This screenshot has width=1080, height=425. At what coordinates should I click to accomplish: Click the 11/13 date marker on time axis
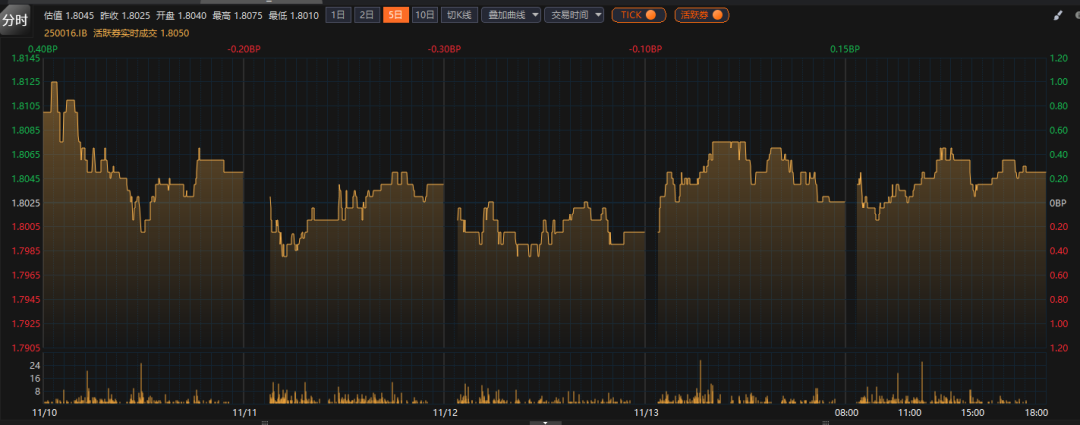pos(647,411)
